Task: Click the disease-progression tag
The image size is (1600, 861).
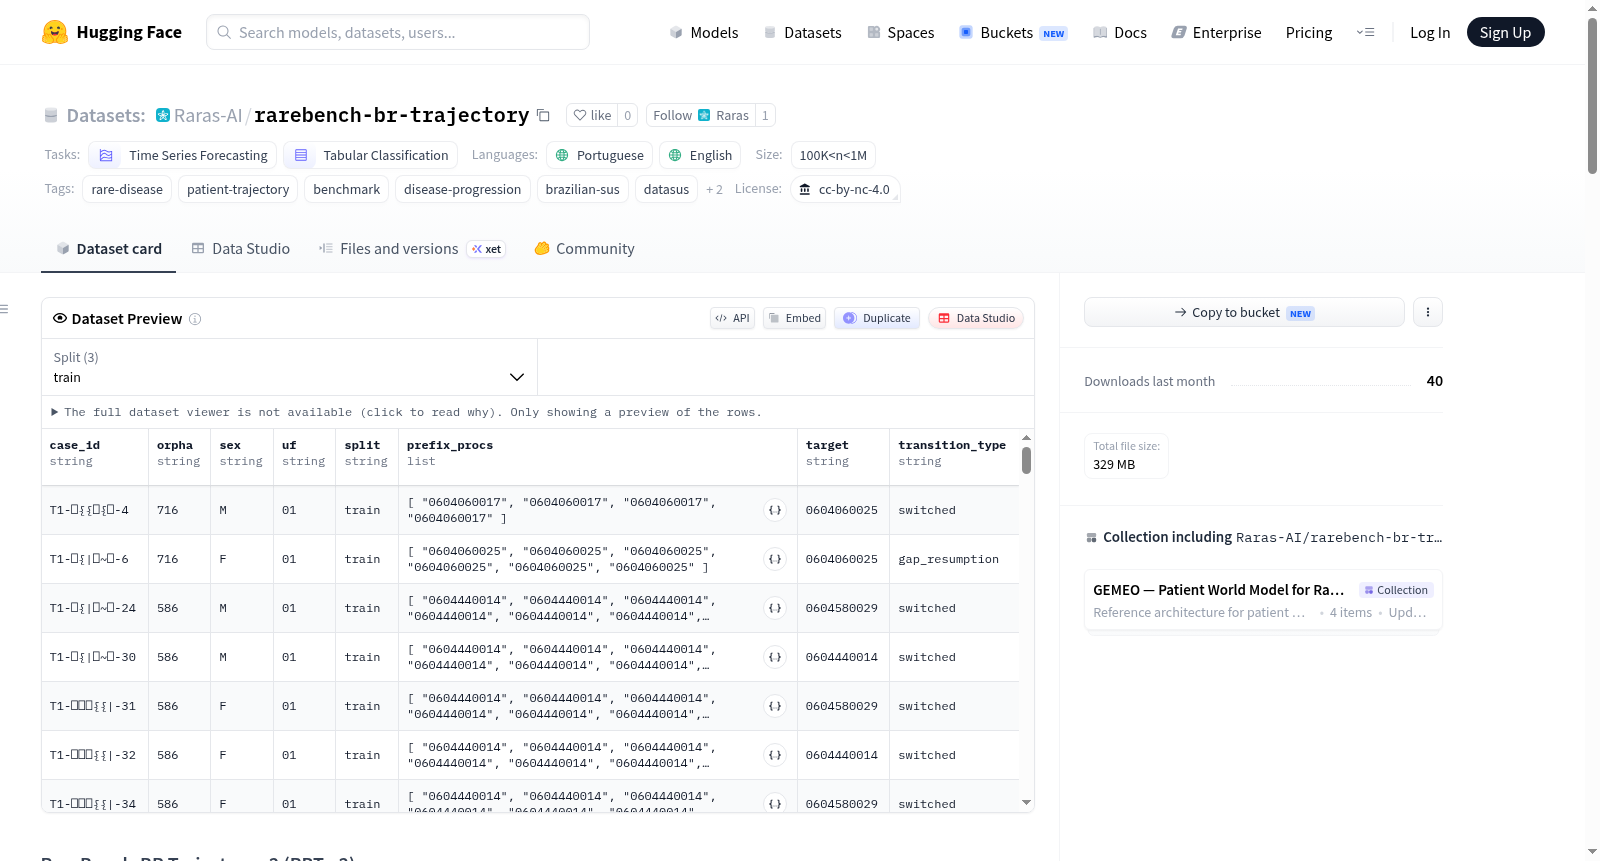Action: pos(463,189)
